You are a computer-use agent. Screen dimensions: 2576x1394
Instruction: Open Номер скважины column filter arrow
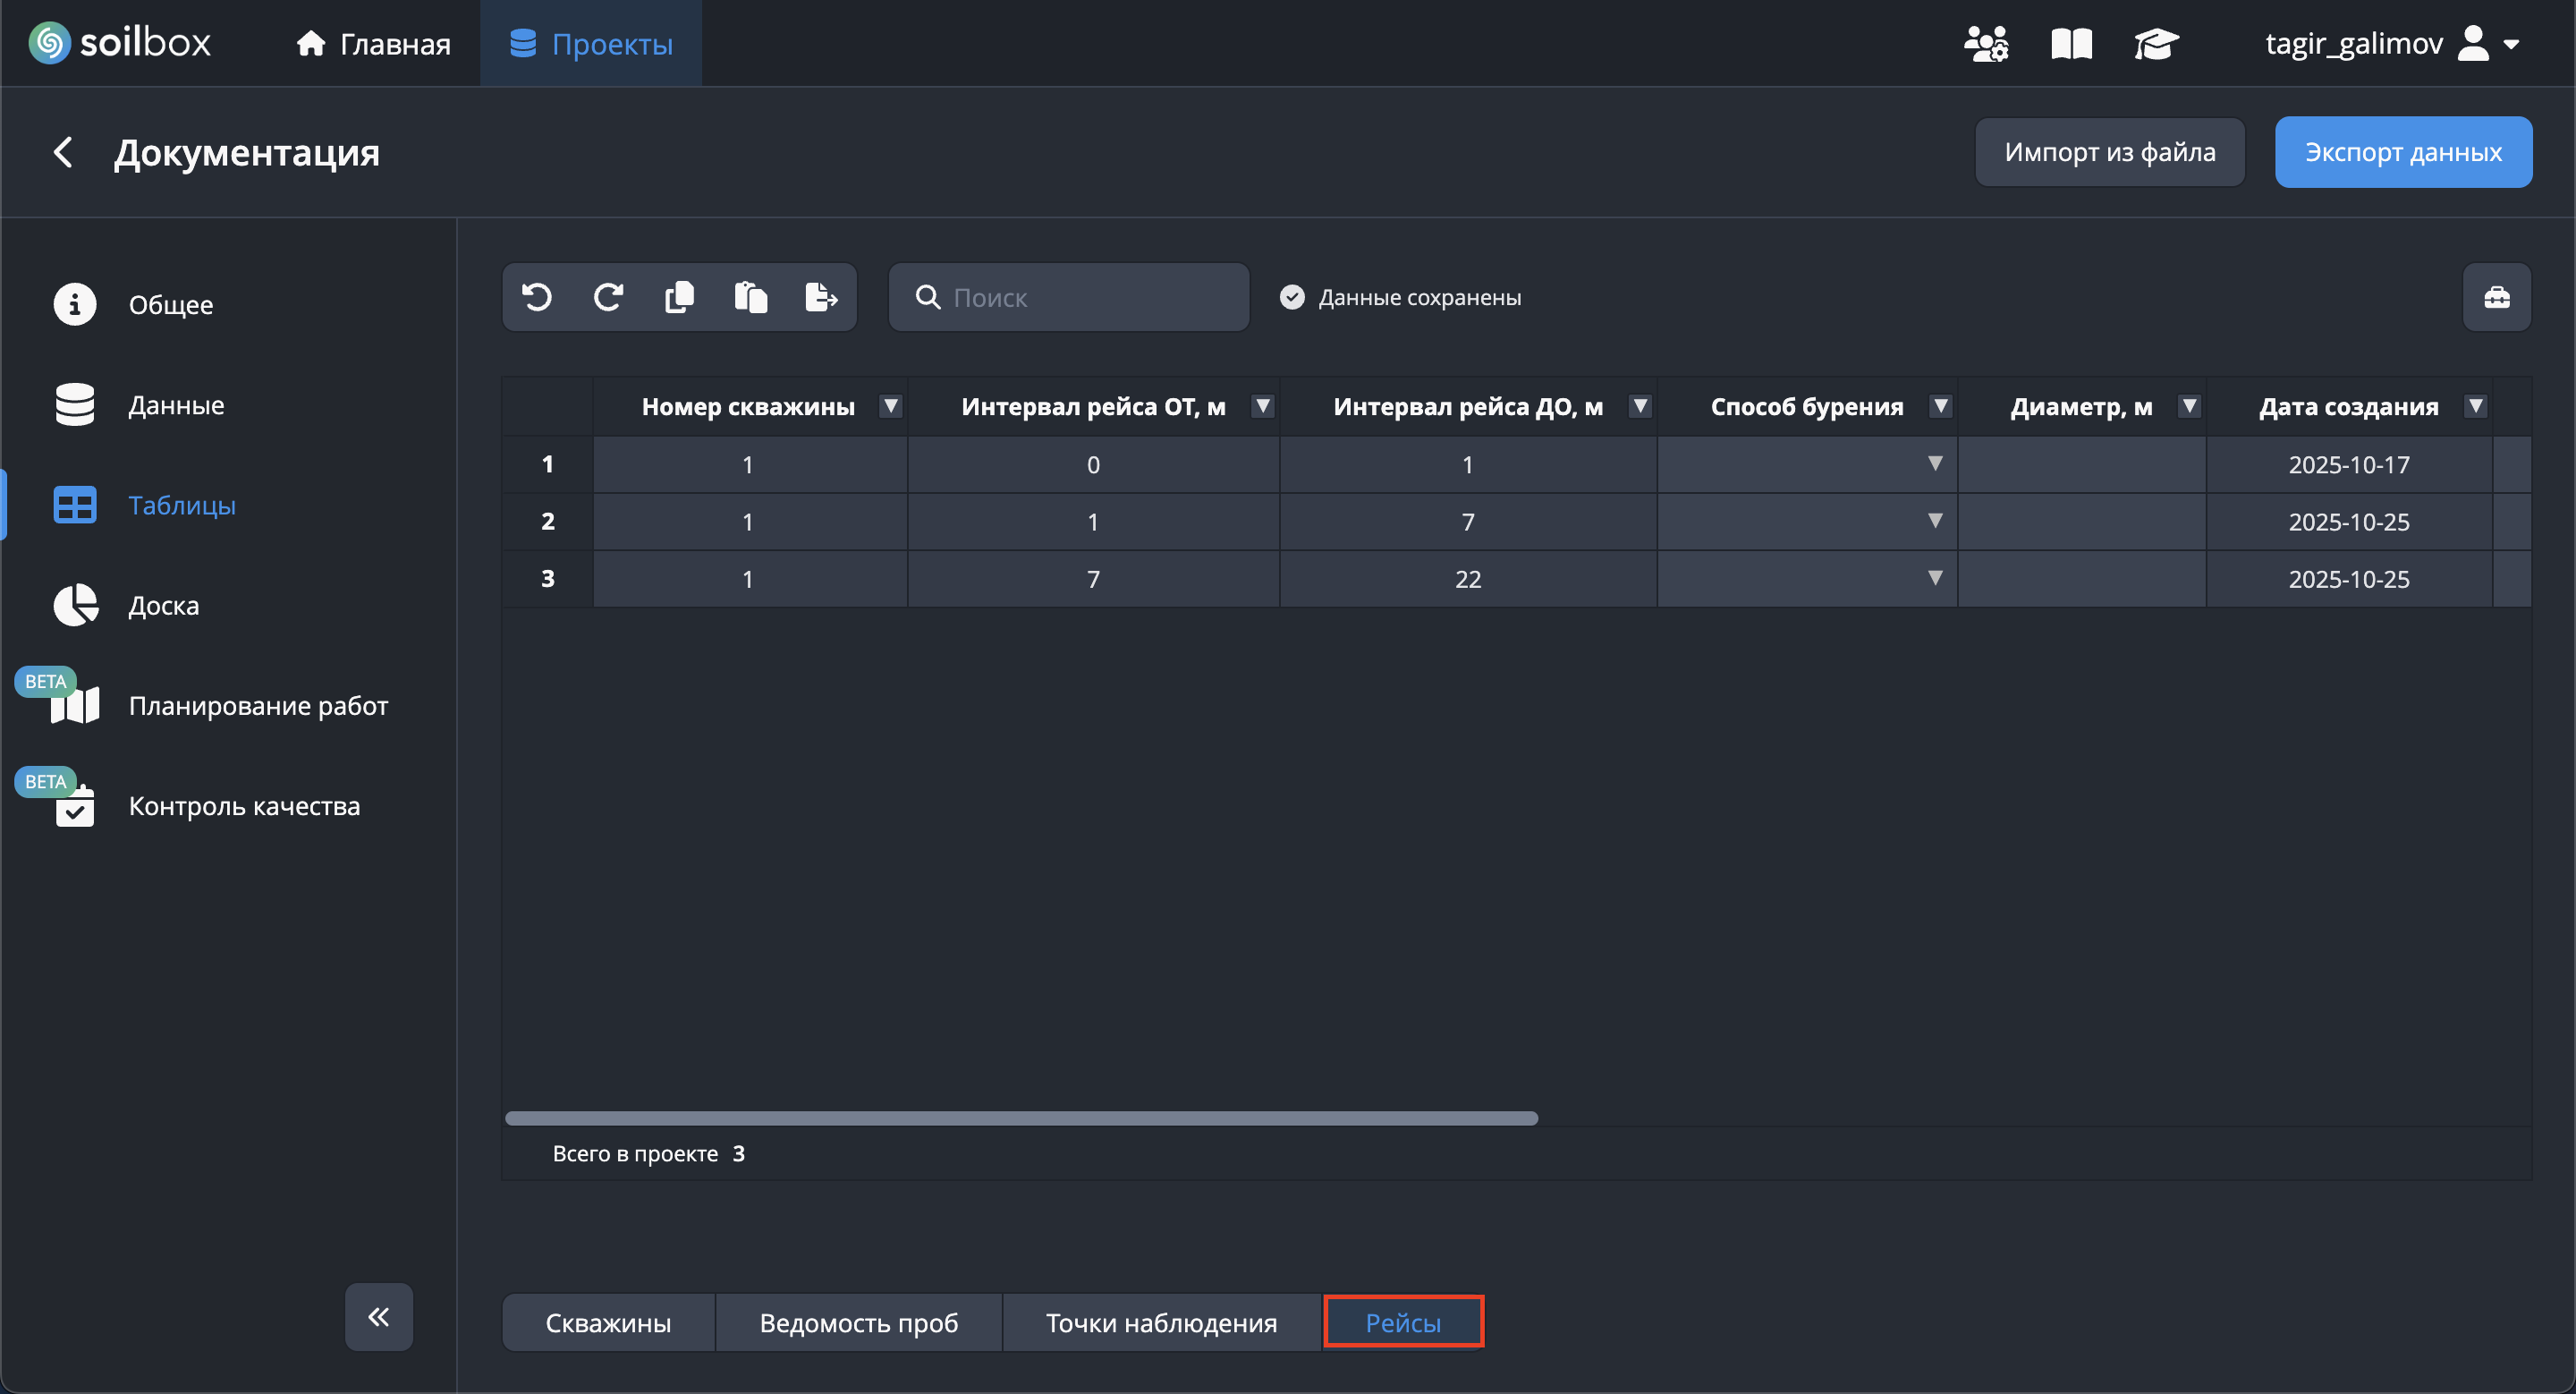pos(890,406)
